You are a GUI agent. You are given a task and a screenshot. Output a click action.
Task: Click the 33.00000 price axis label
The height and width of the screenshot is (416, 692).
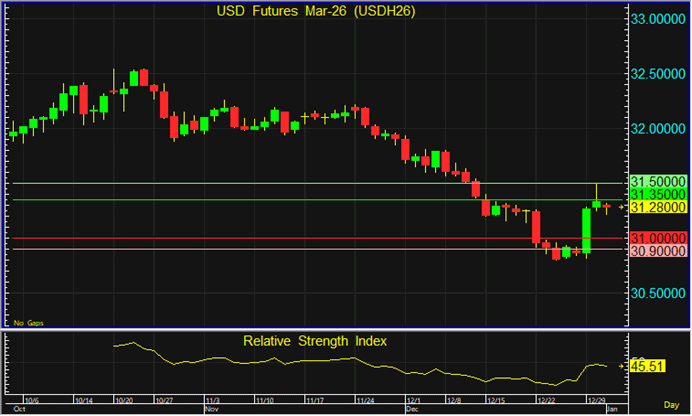[658, 19]
